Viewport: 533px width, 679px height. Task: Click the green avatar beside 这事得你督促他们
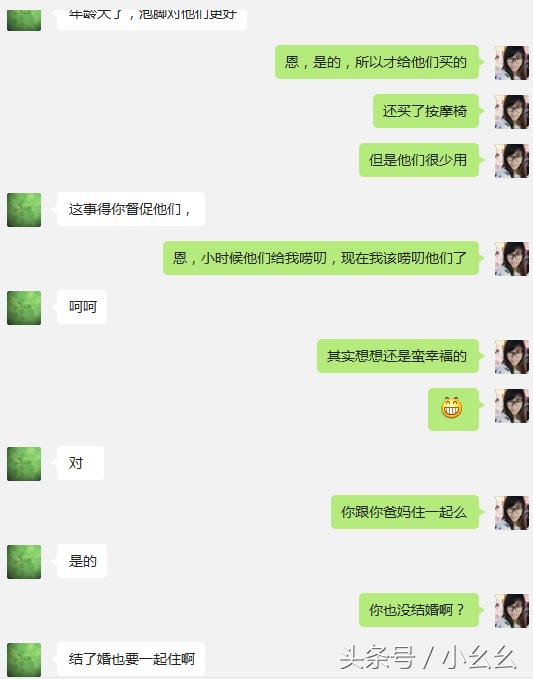(24, 210)
